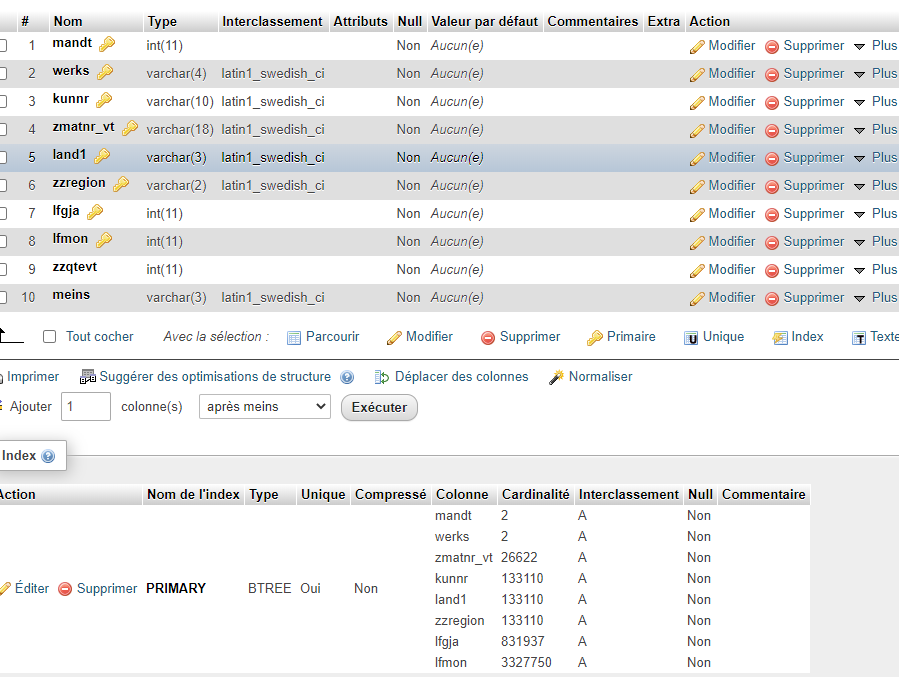
Task: Tick the checkbox for the land1 row
Action: [x=3, y=157]
